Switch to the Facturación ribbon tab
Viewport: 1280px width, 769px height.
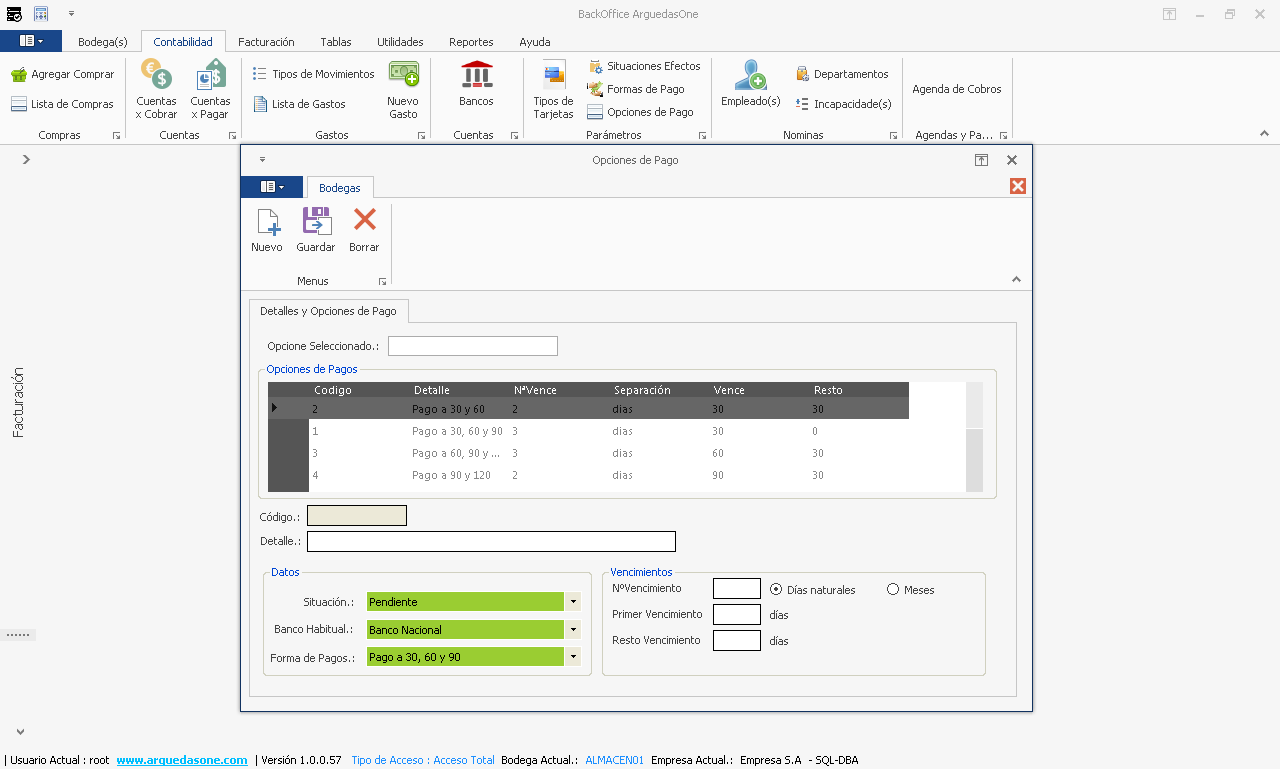point(266,42)
